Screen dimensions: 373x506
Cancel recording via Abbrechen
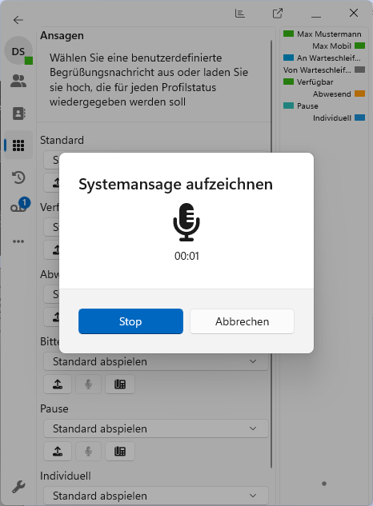tap(242, 321)
